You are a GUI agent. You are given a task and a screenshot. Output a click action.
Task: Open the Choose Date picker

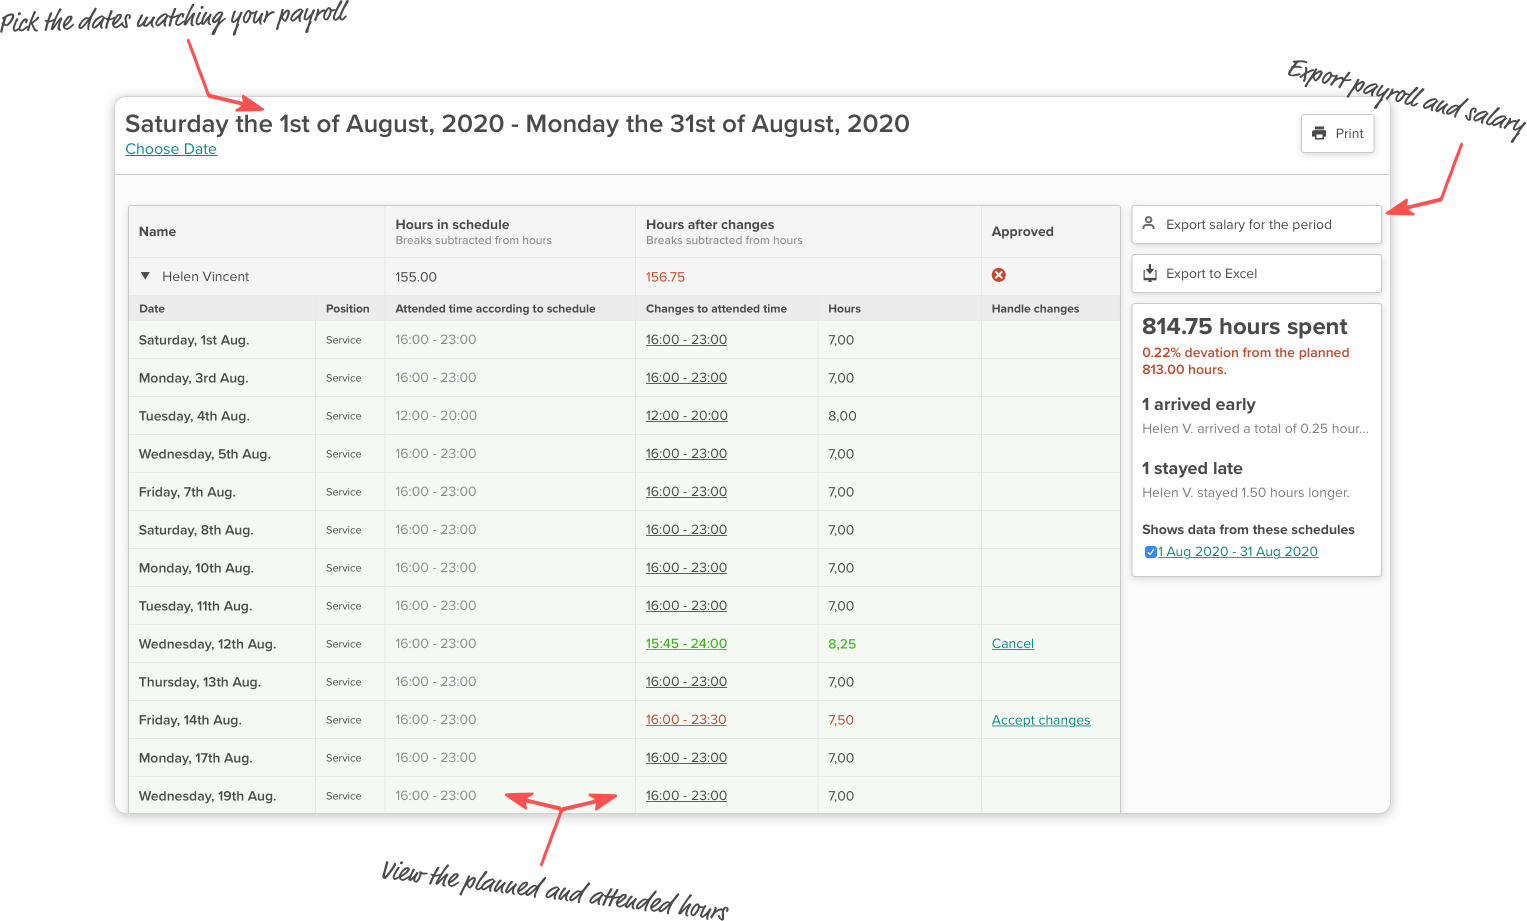(x=170, y=148)
